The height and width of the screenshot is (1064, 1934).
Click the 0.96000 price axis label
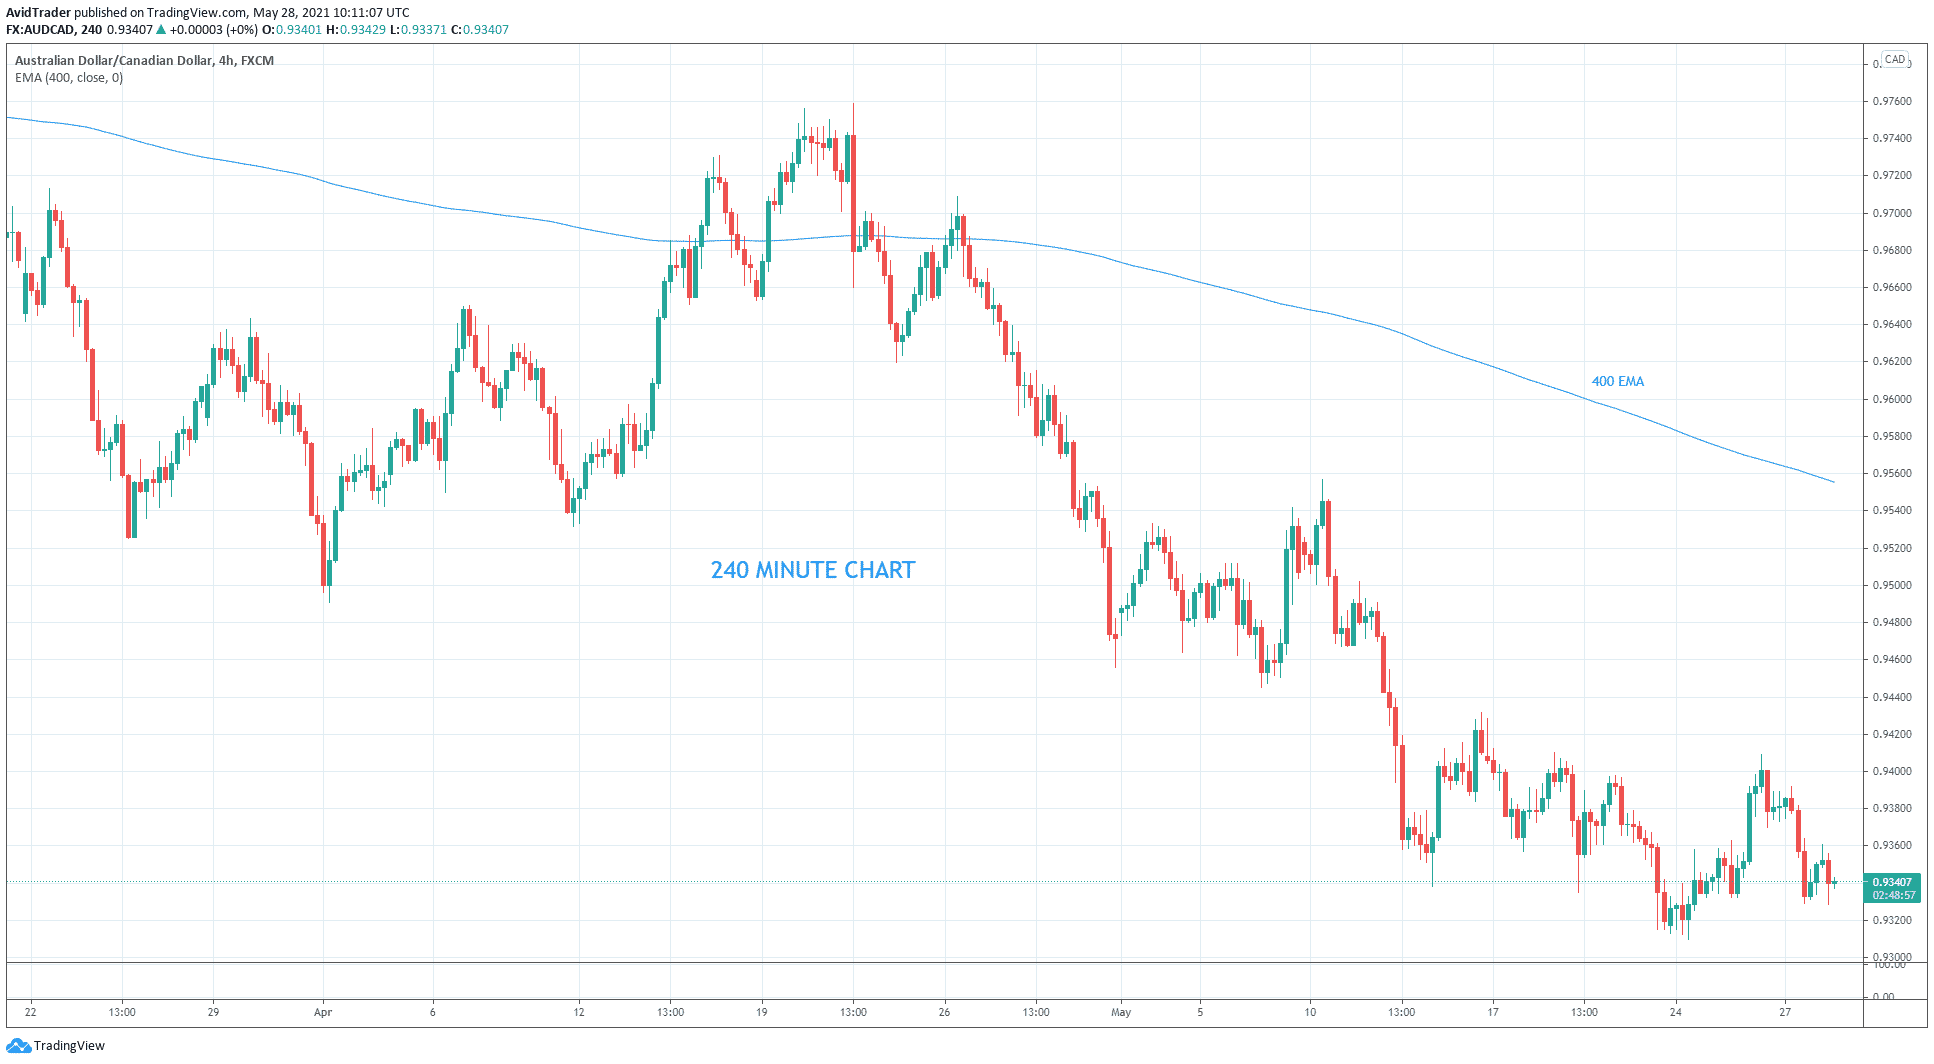pos(1892,399)
